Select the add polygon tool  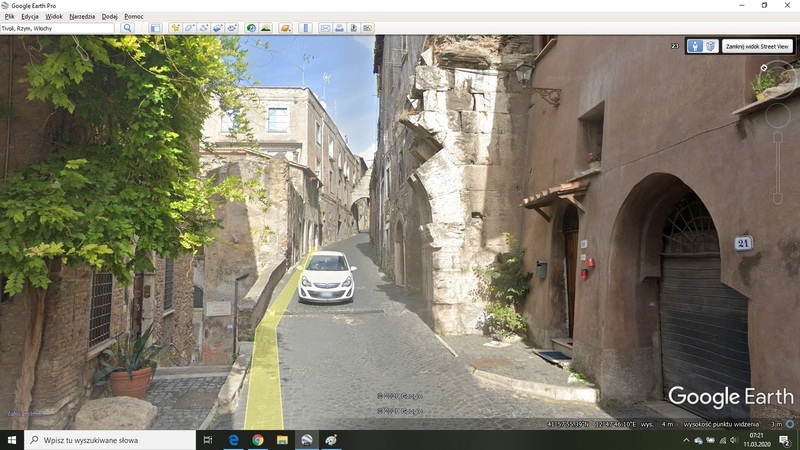click(x=190, y=28)
